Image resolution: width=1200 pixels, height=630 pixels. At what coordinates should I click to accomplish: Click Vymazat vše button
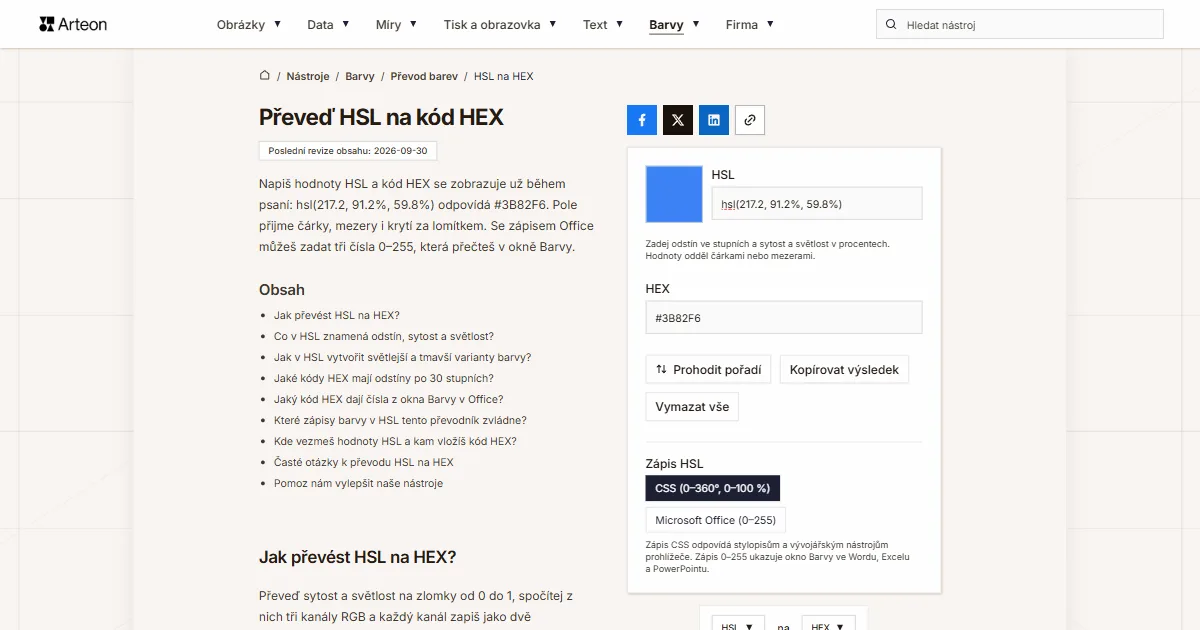pos(692,407)
